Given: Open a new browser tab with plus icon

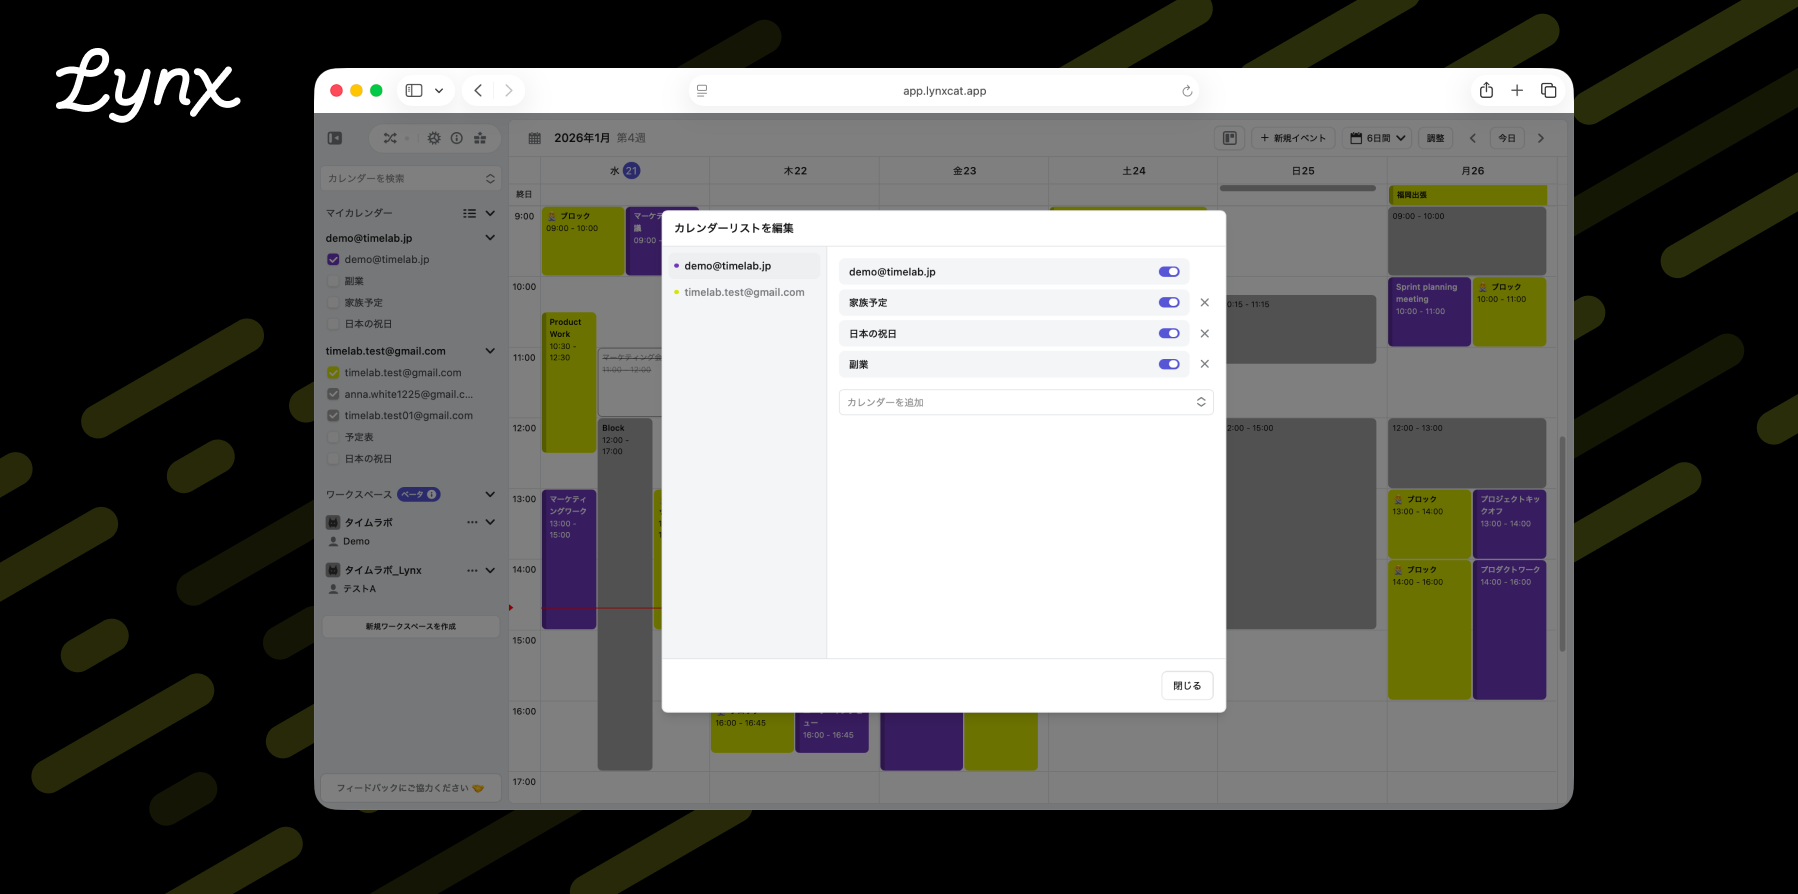Looking at the screenshot, I should pyautogui.click(x=1517, y=90).
